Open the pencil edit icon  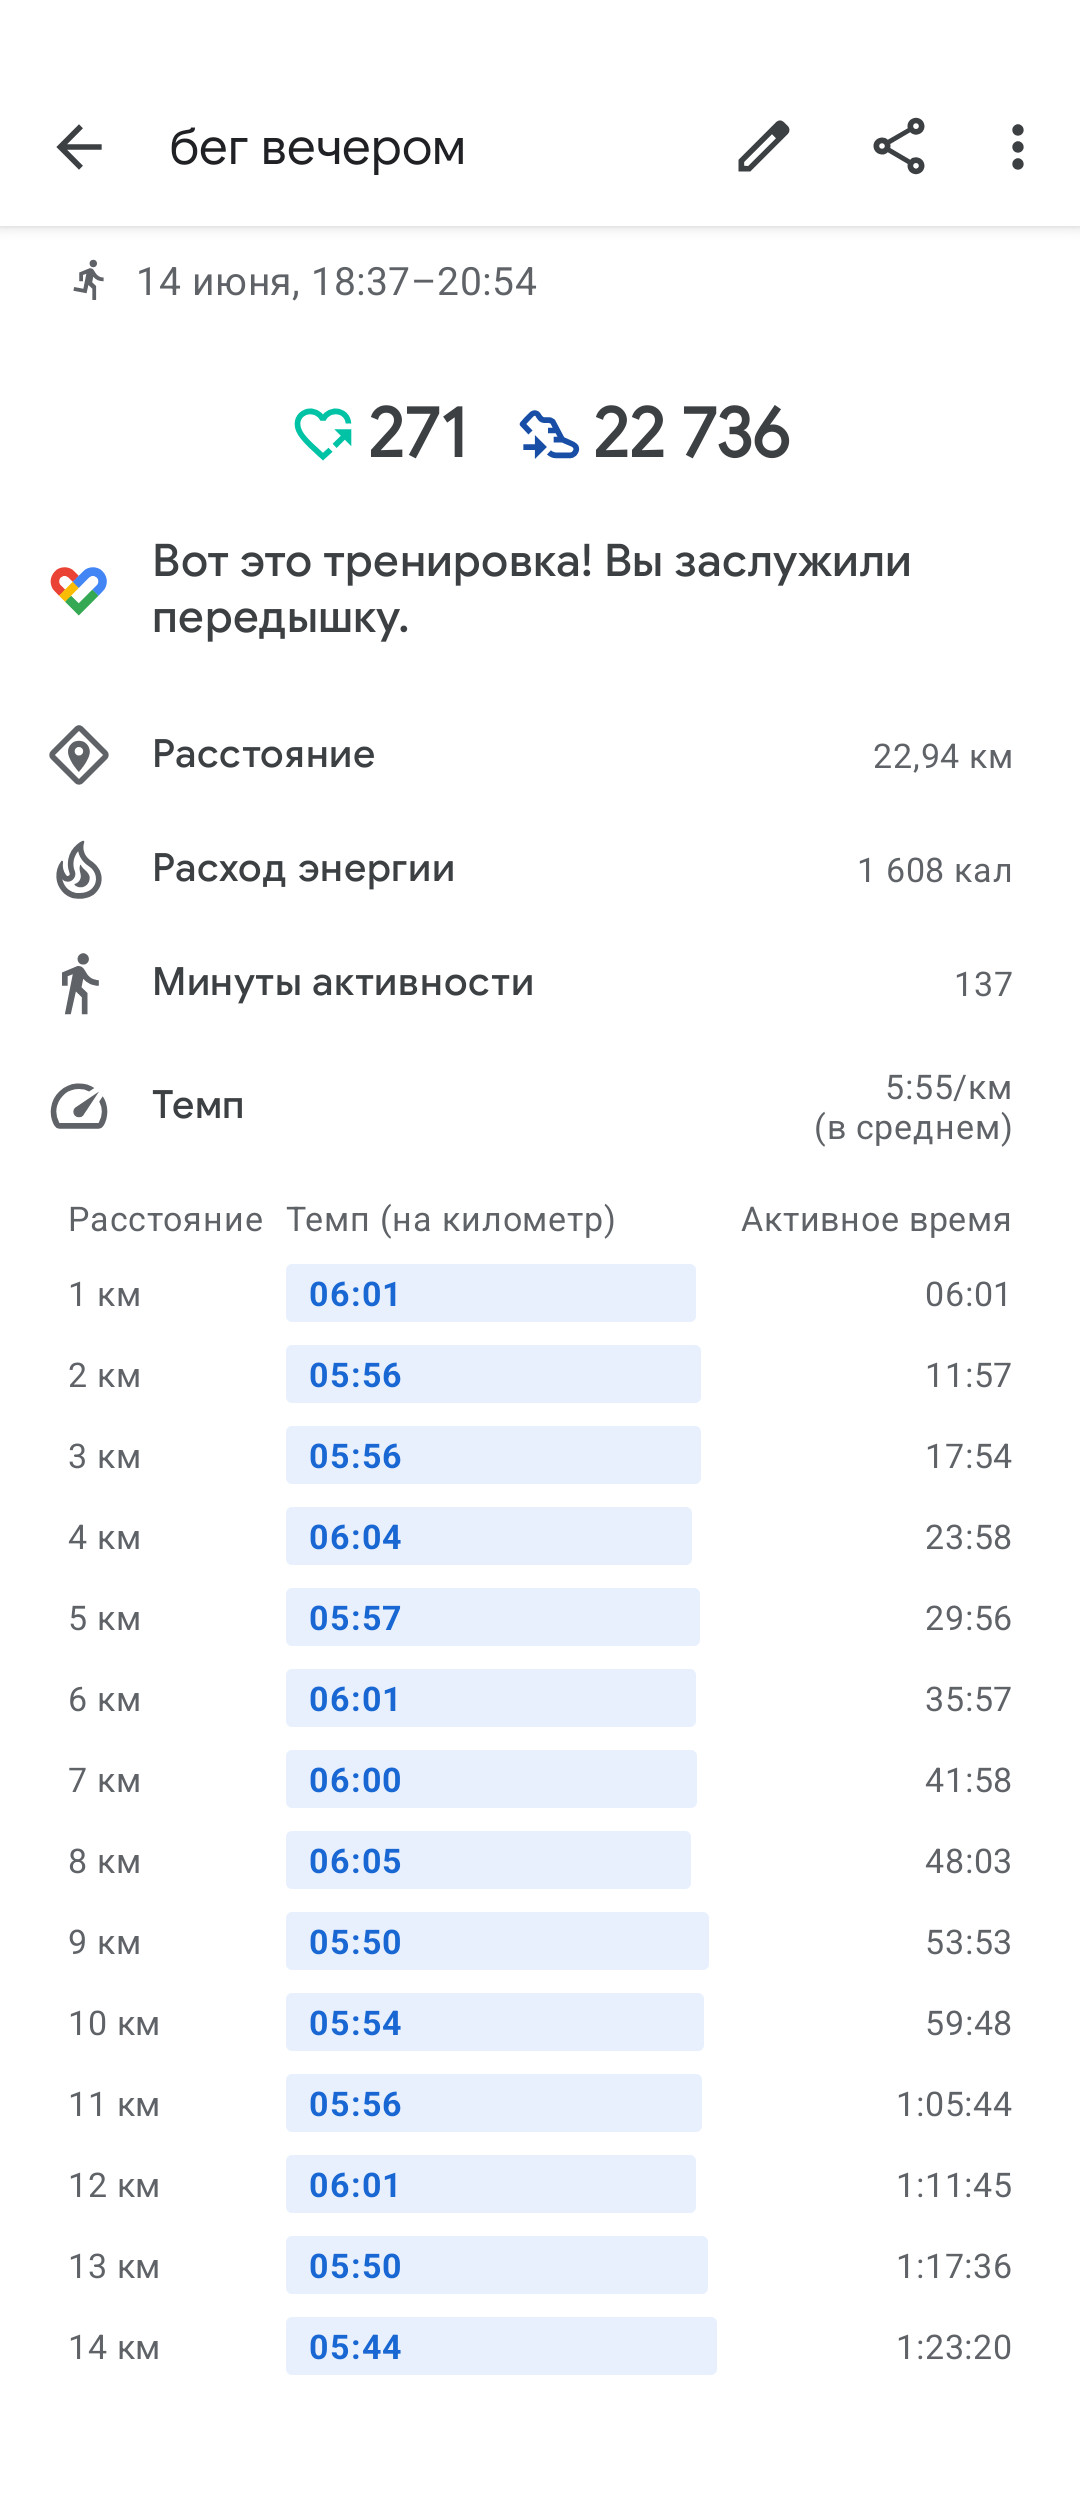coord(764,148)
